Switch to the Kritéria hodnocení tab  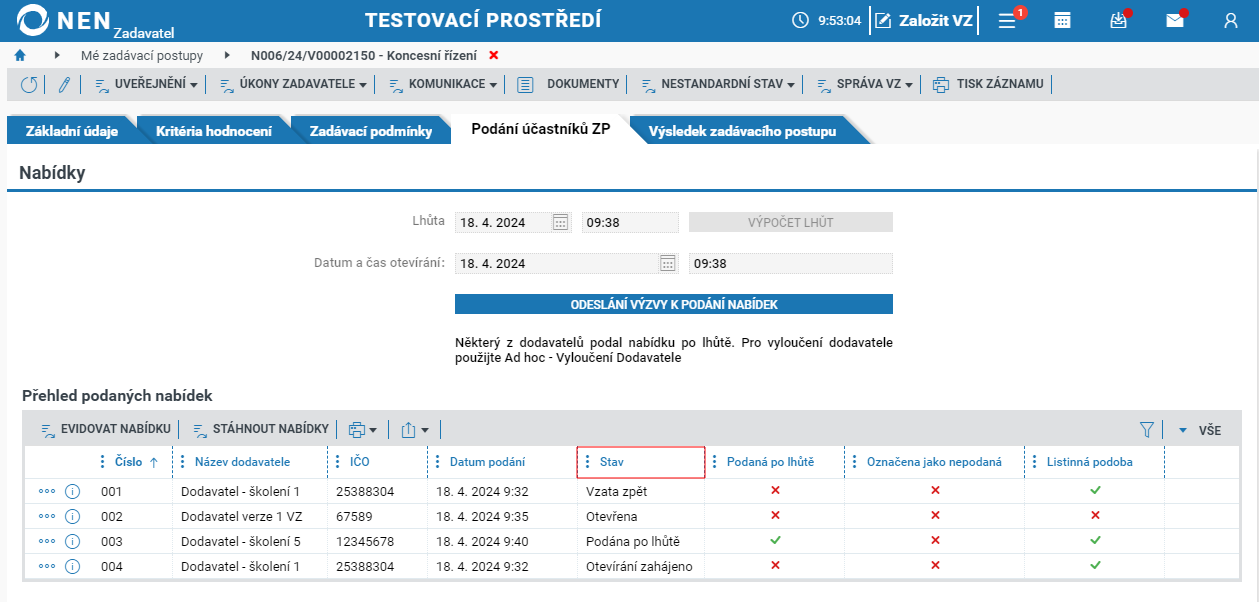pyautogui.click(x=213, y=131)
